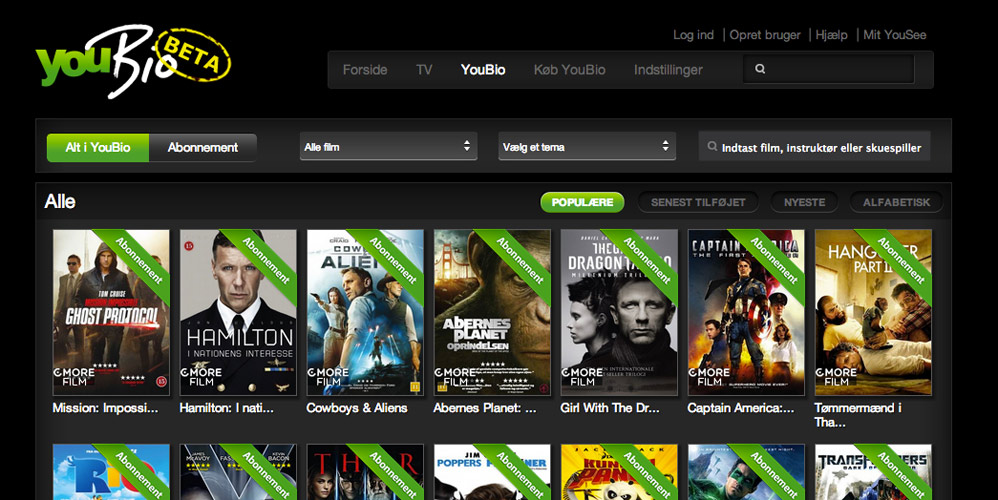Open the Poppers Pingviner poster
The height and width of the screenshot is (500, 998).
click(492, 472)
